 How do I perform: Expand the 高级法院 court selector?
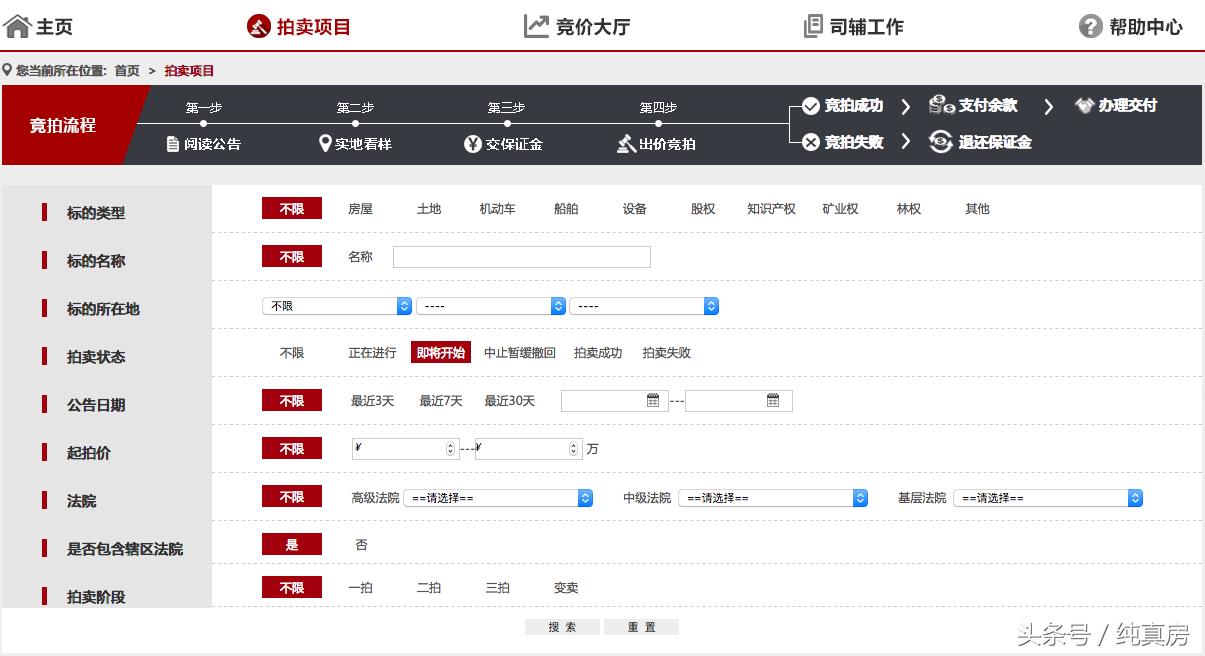click(496, 497)
